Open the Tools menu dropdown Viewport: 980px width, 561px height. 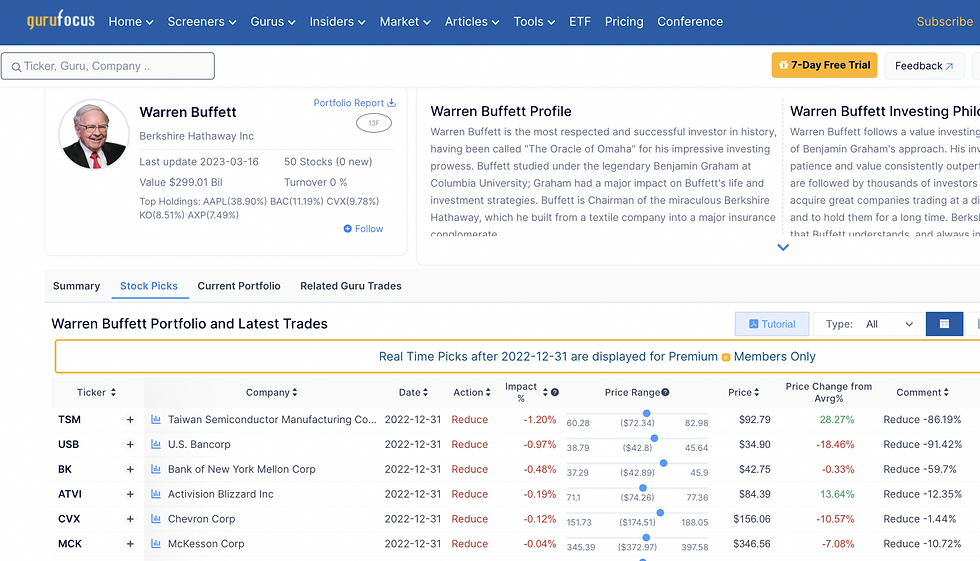tap(534, 22)
